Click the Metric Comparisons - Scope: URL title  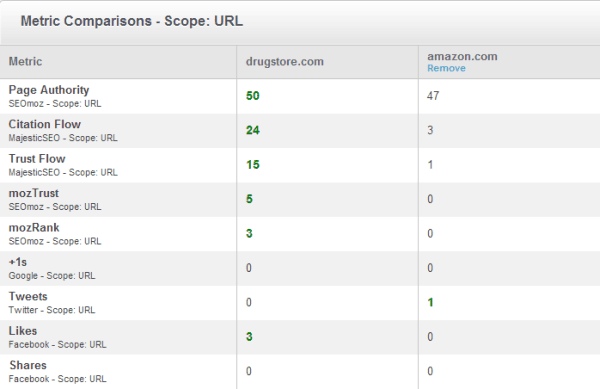pyautogui.click(x=132, y=21)
